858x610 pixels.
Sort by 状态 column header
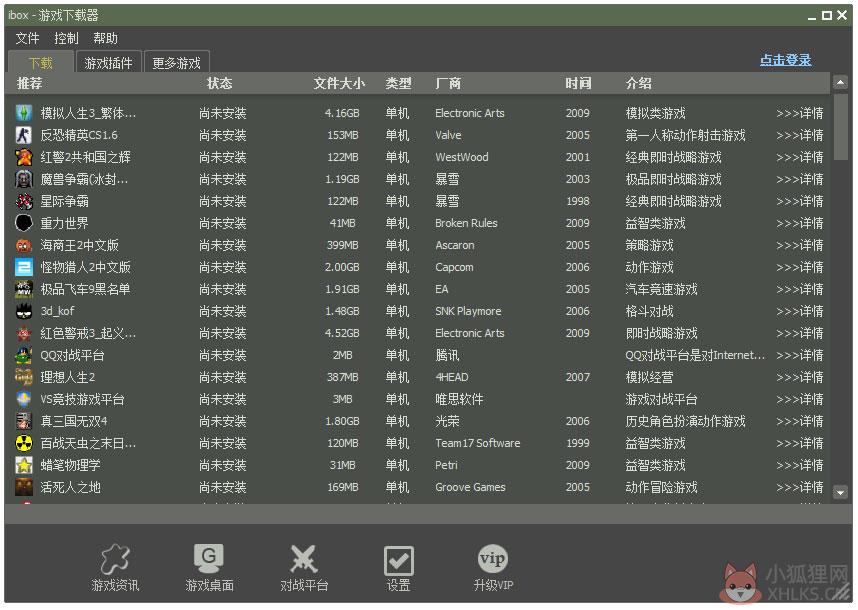point(219,83)
